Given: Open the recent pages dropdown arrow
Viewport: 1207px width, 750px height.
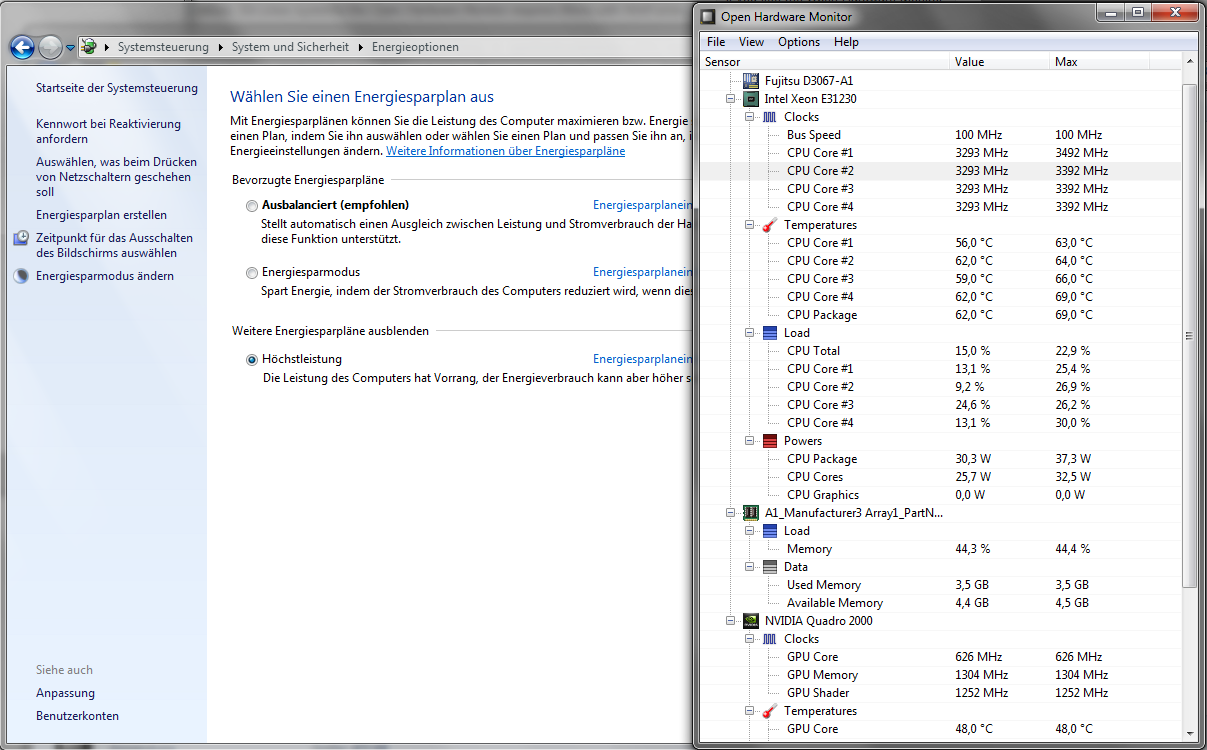Looking at the screenshot, I should [70, 47].
